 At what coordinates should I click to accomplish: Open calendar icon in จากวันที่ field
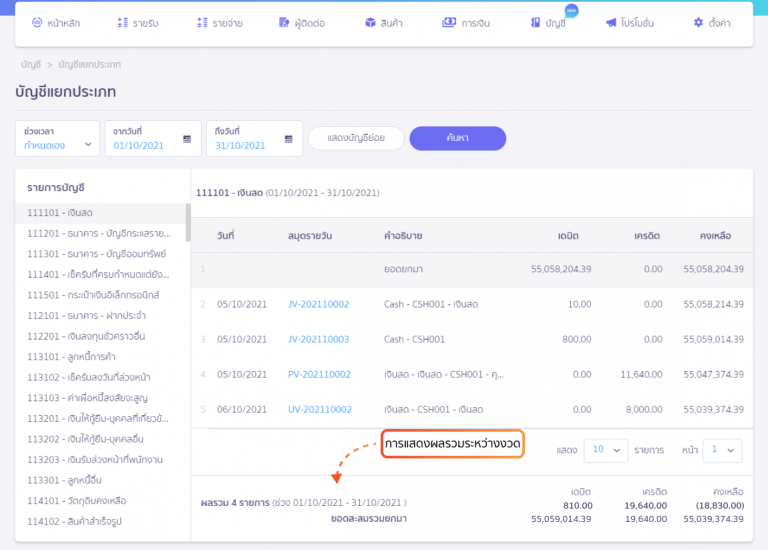[x=187, y=139]
